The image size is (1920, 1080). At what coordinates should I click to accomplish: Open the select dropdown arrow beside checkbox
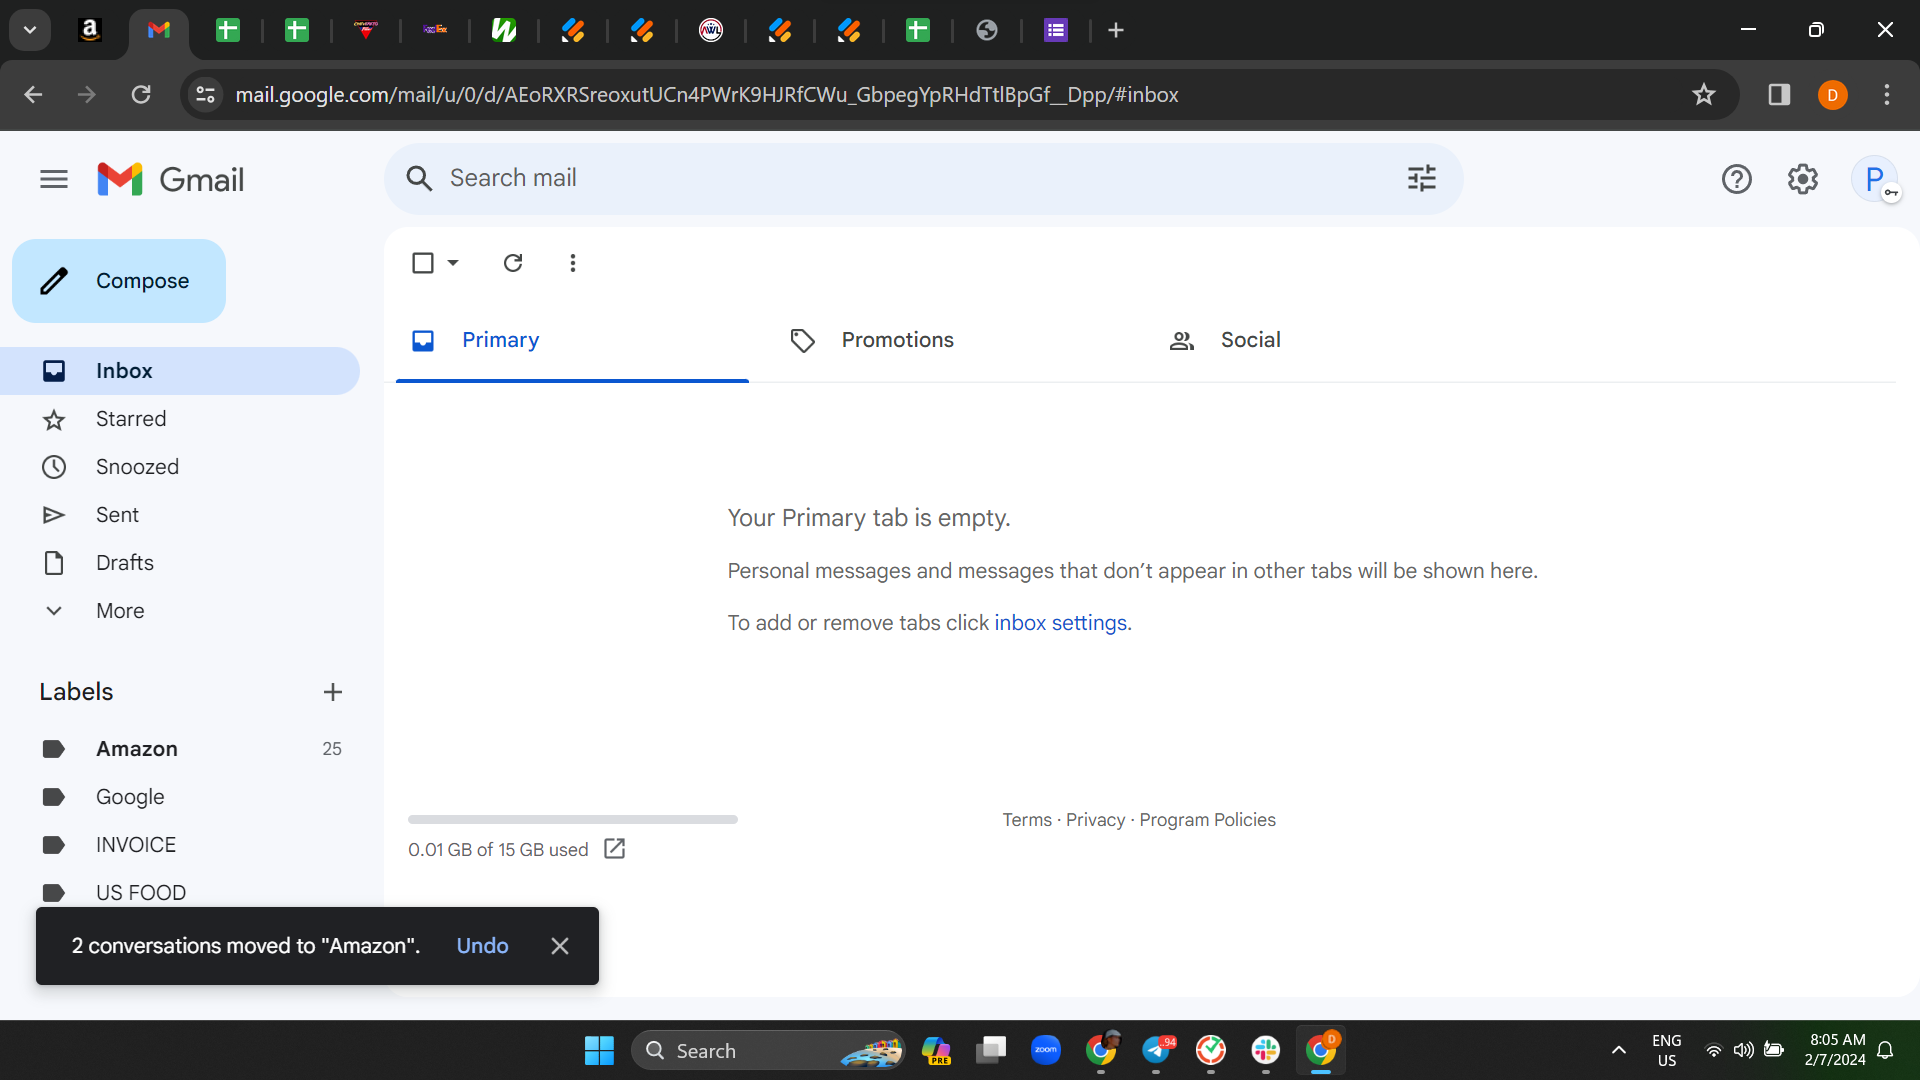[x=453, y=263]
